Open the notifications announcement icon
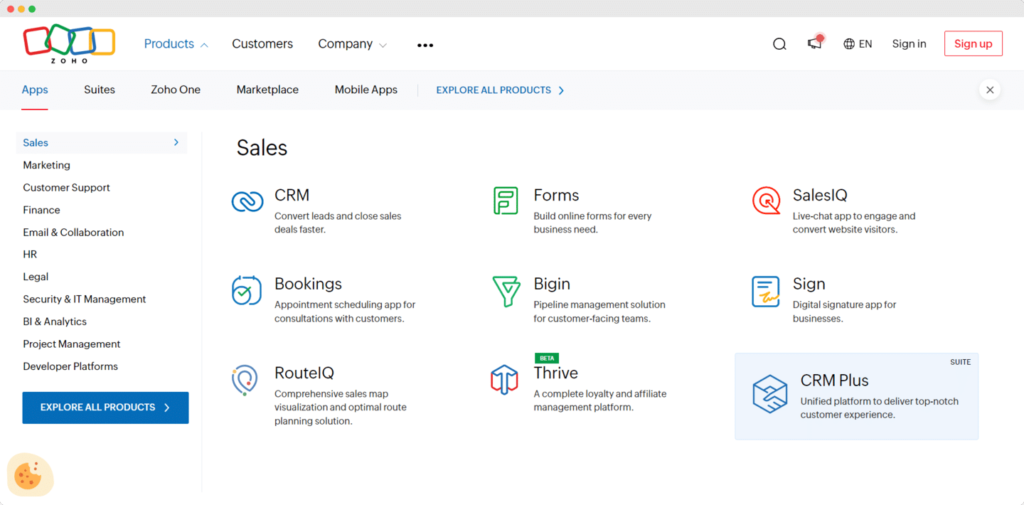The height and width of the screenshot is (505, 1024). pyautogui.click(x=815, y=43)
